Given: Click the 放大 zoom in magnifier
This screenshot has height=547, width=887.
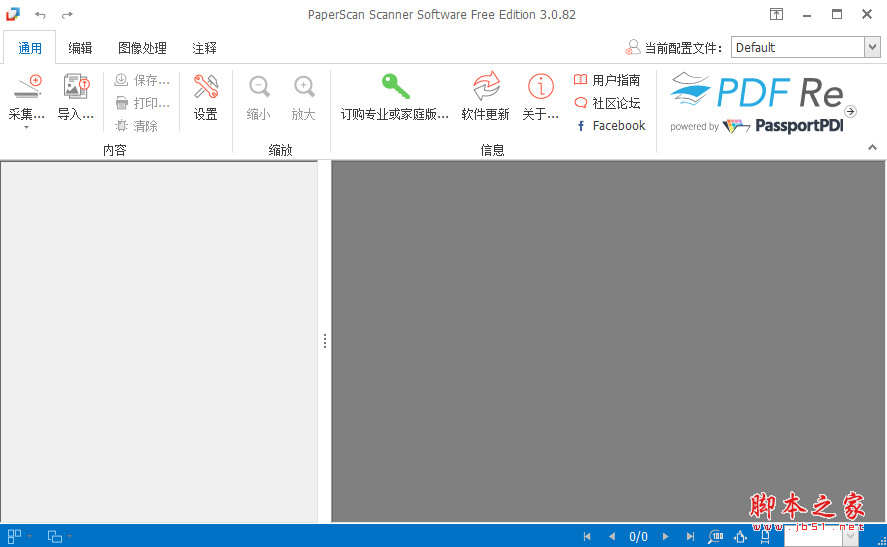Looking at the screenshot, I should click(304, 87).
